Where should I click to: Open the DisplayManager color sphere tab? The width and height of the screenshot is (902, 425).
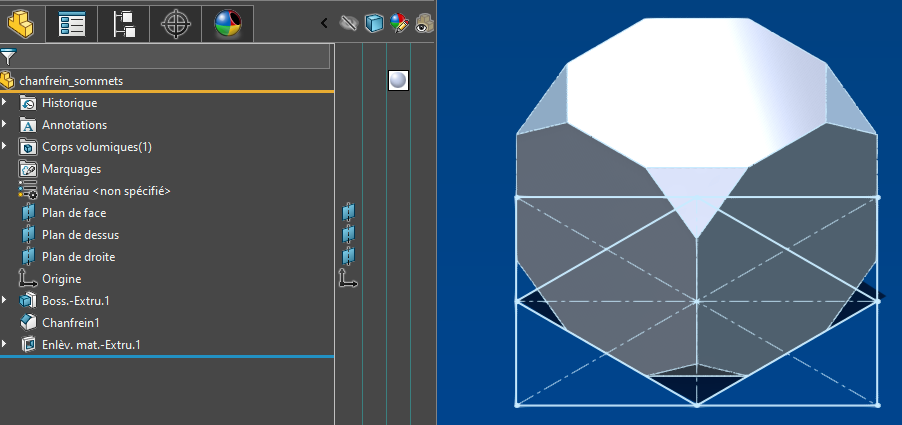pyautogui.click(x=228, y=24)
